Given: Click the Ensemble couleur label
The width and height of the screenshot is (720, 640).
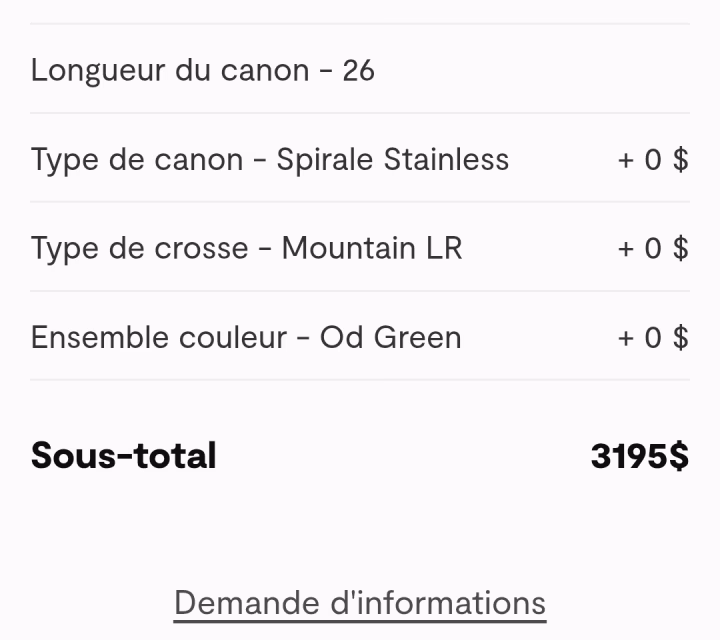Looking at the screenshot, I should [x=159, y=337].
